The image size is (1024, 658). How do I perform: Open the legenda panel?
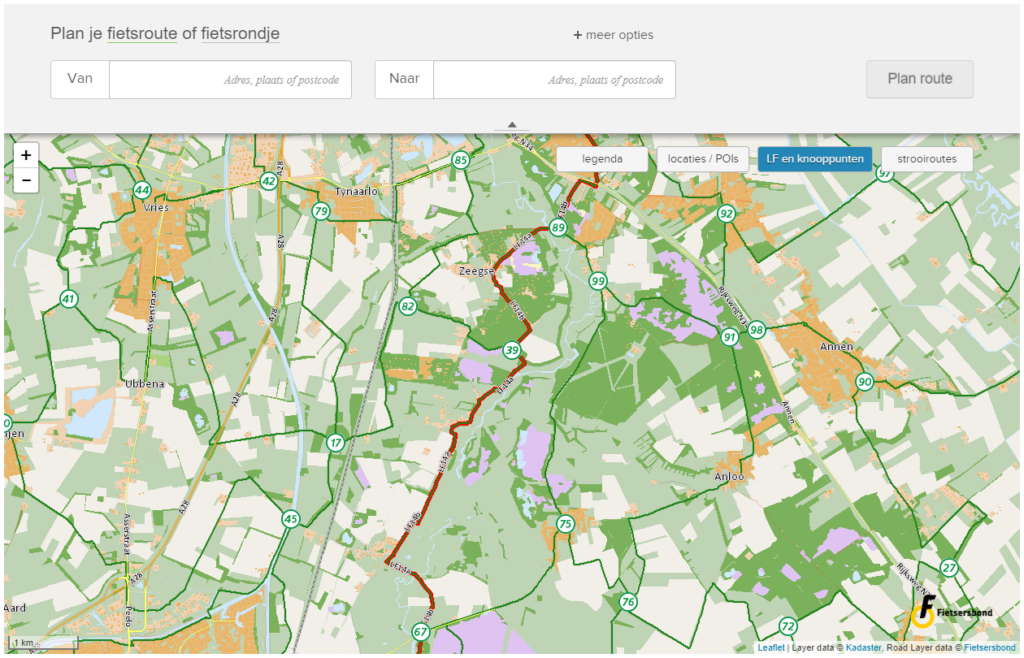pyautogui.click(x=602, y=159)
